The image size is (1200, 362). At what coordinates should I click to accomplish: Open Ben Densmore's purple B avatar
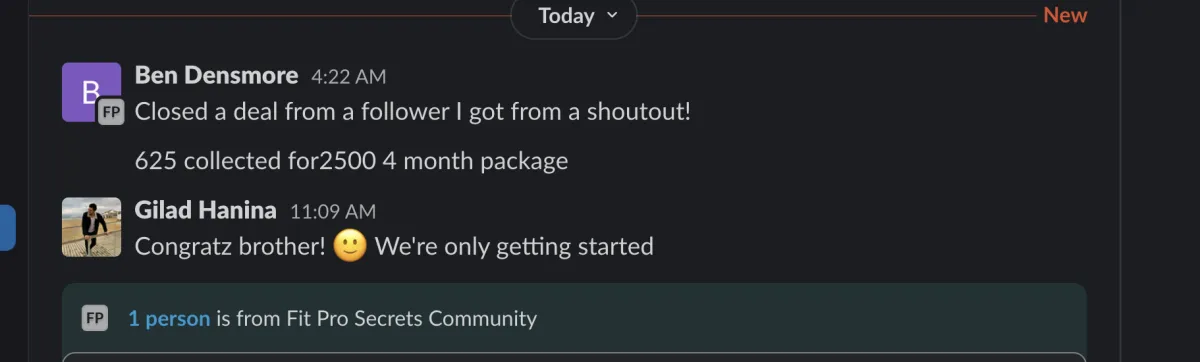coord(91,92)
